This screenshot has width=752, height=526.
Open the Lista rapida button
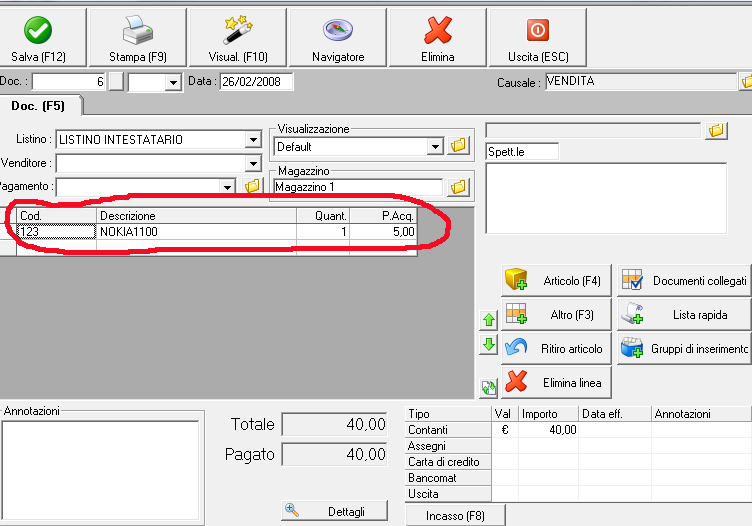point(684,315)
